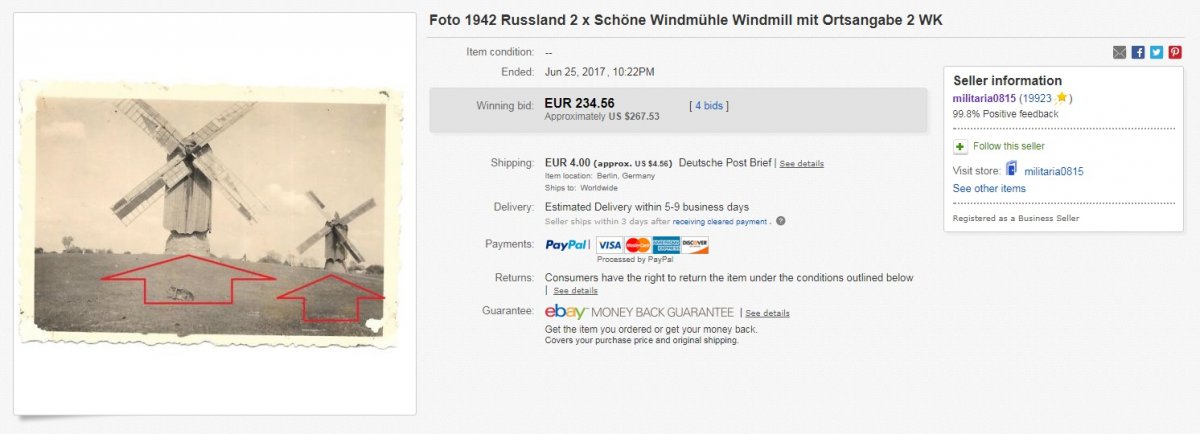See details for Money Back Guarantee
The width and height of the screenshot is (1200, 434).
coord(767,314)
